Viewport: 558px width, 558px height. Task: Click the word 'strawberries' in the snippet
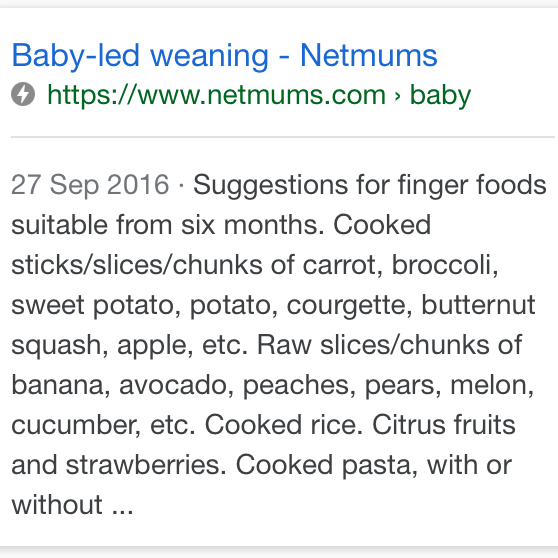tap(143, 465)
